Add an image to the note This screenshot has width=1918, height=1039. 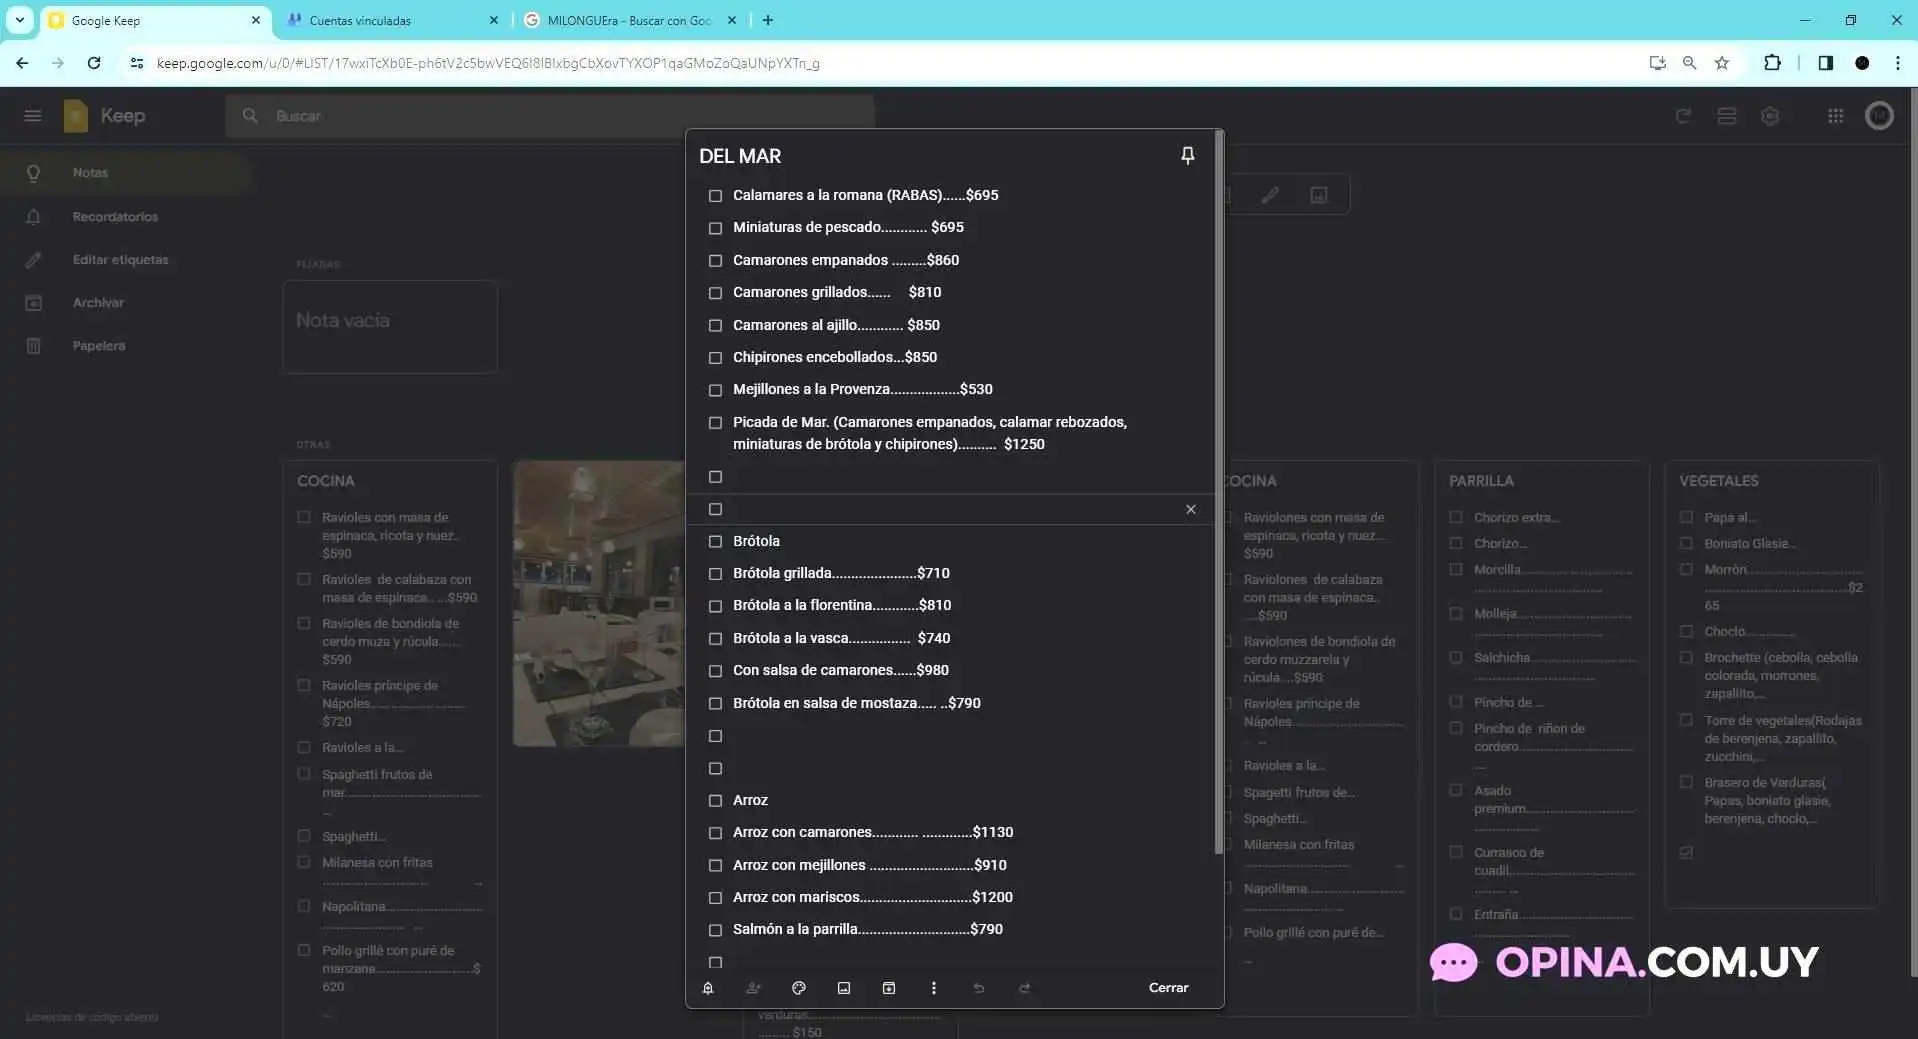pyautogui.click(x=844, y=988)
